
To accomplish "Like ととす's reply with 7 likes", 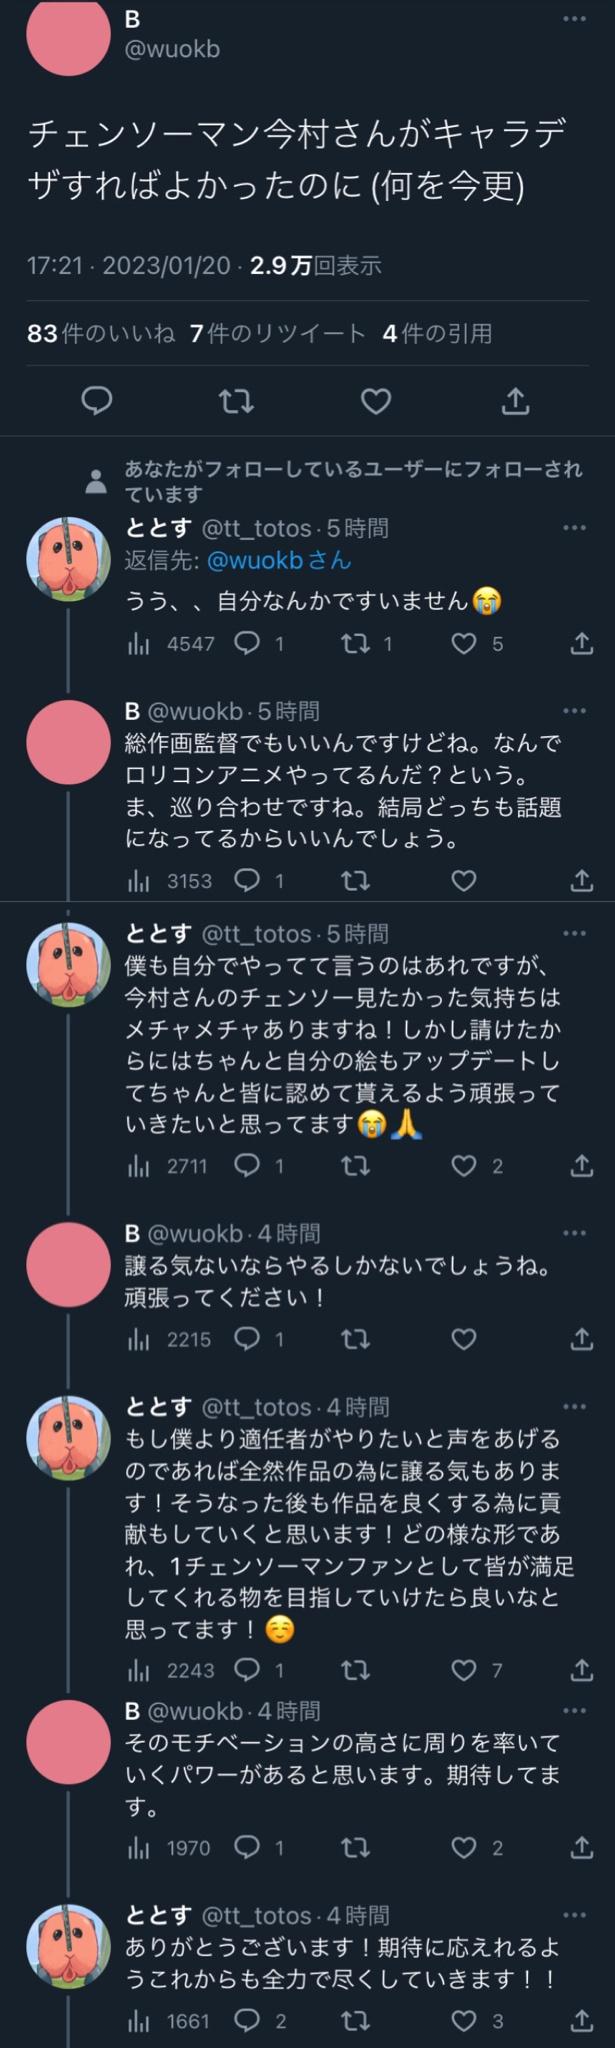I will click(x=477, y=1670).
